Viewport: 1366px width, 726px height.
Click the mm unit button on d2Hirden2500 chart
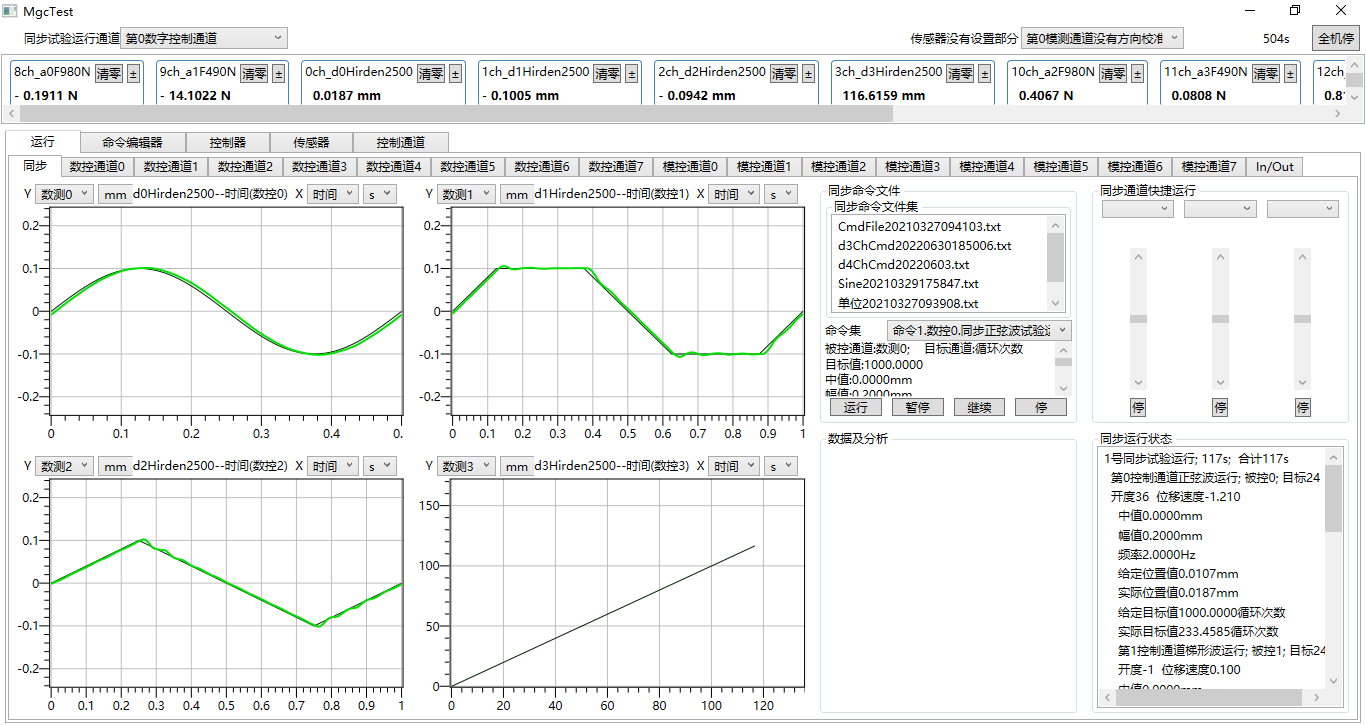(x=115, y=465)
